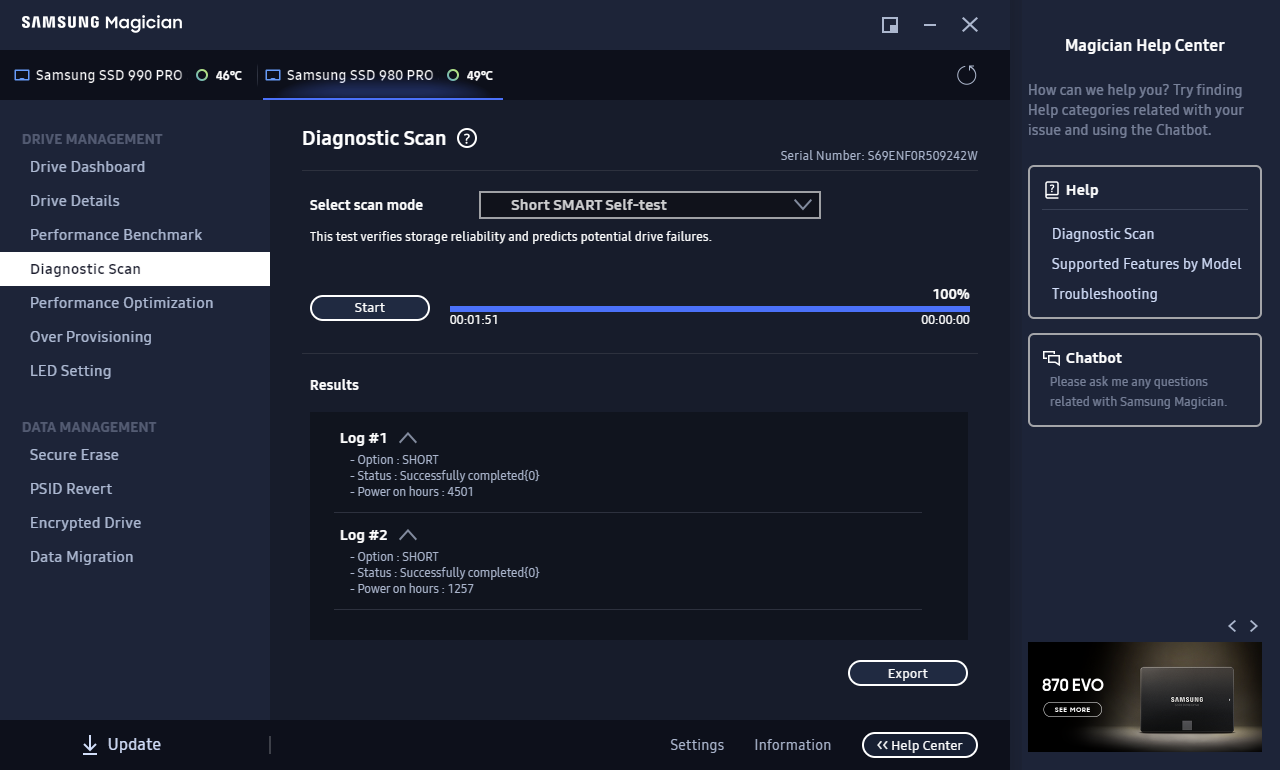Switch to Samsung SSD 980 PRO tab

point(383,75)
